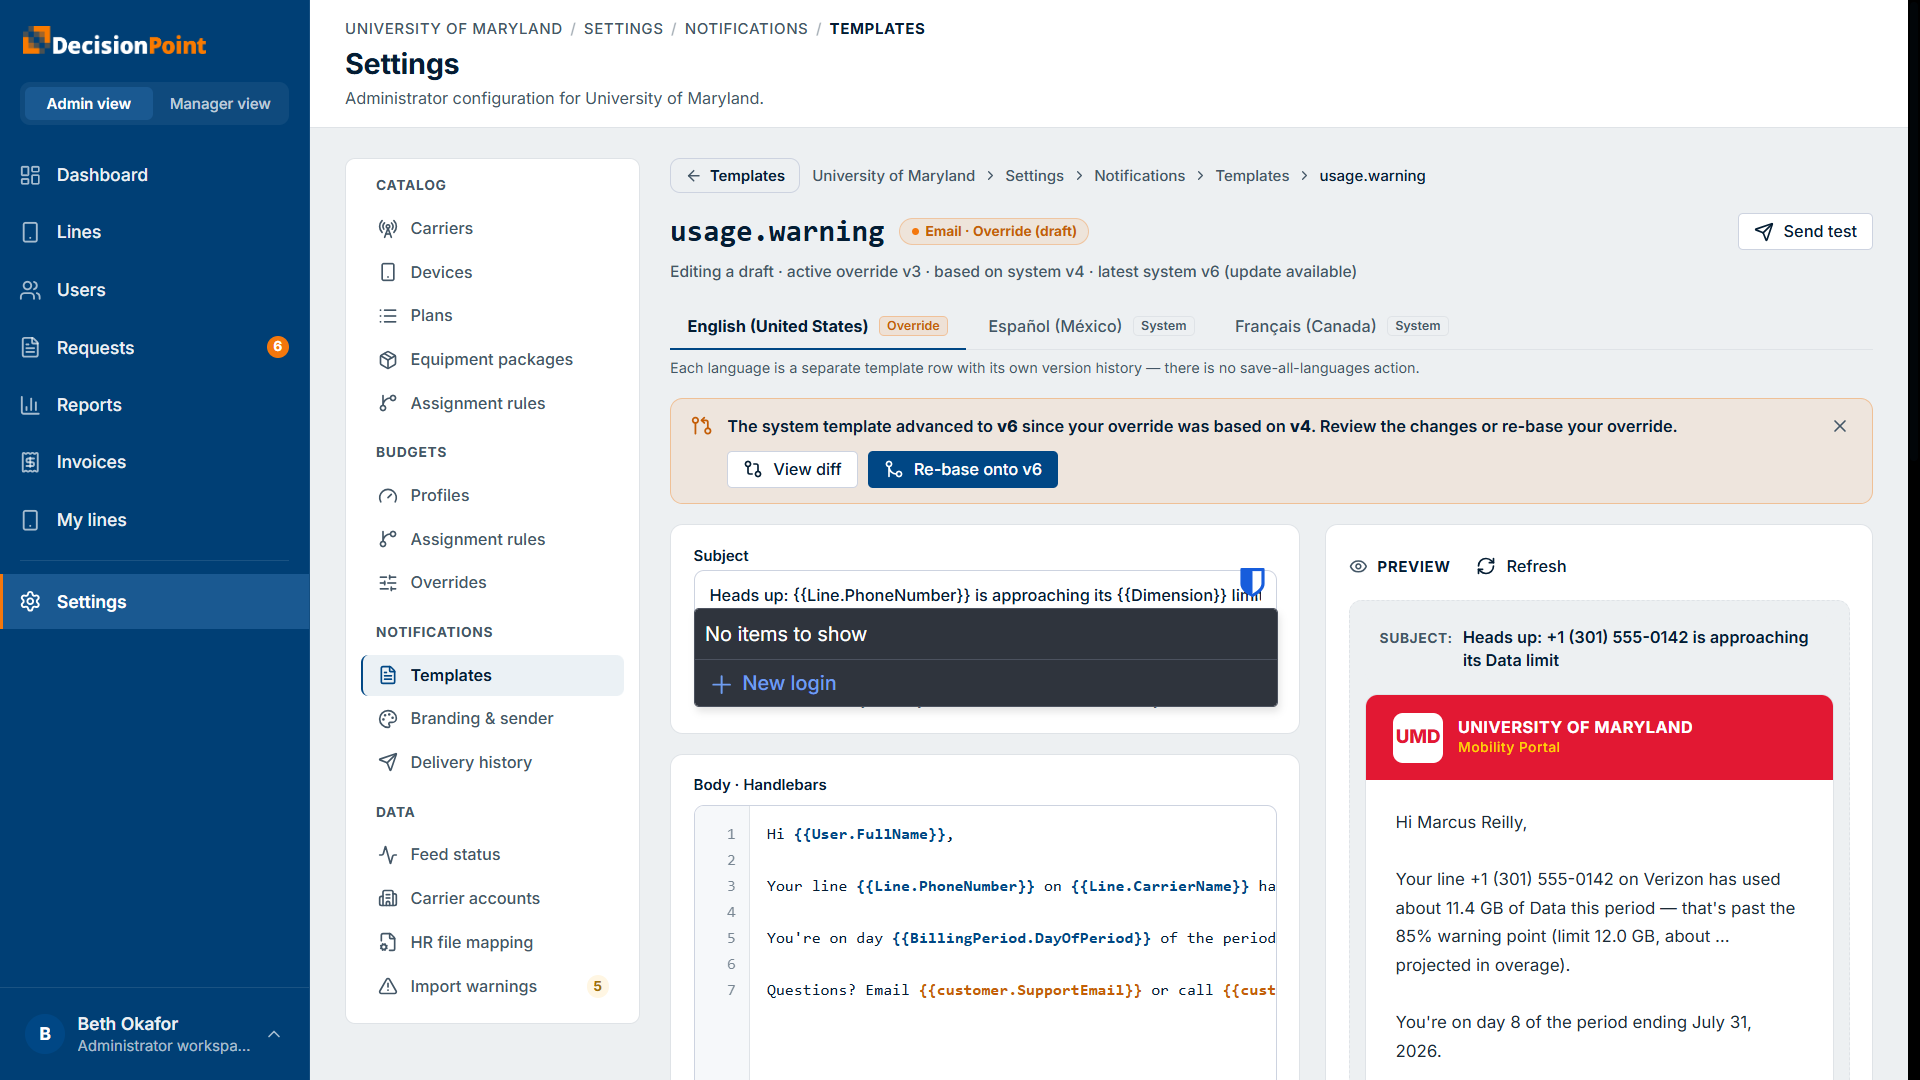
Task: Open HR file mapping item
Action: point(492,943)
